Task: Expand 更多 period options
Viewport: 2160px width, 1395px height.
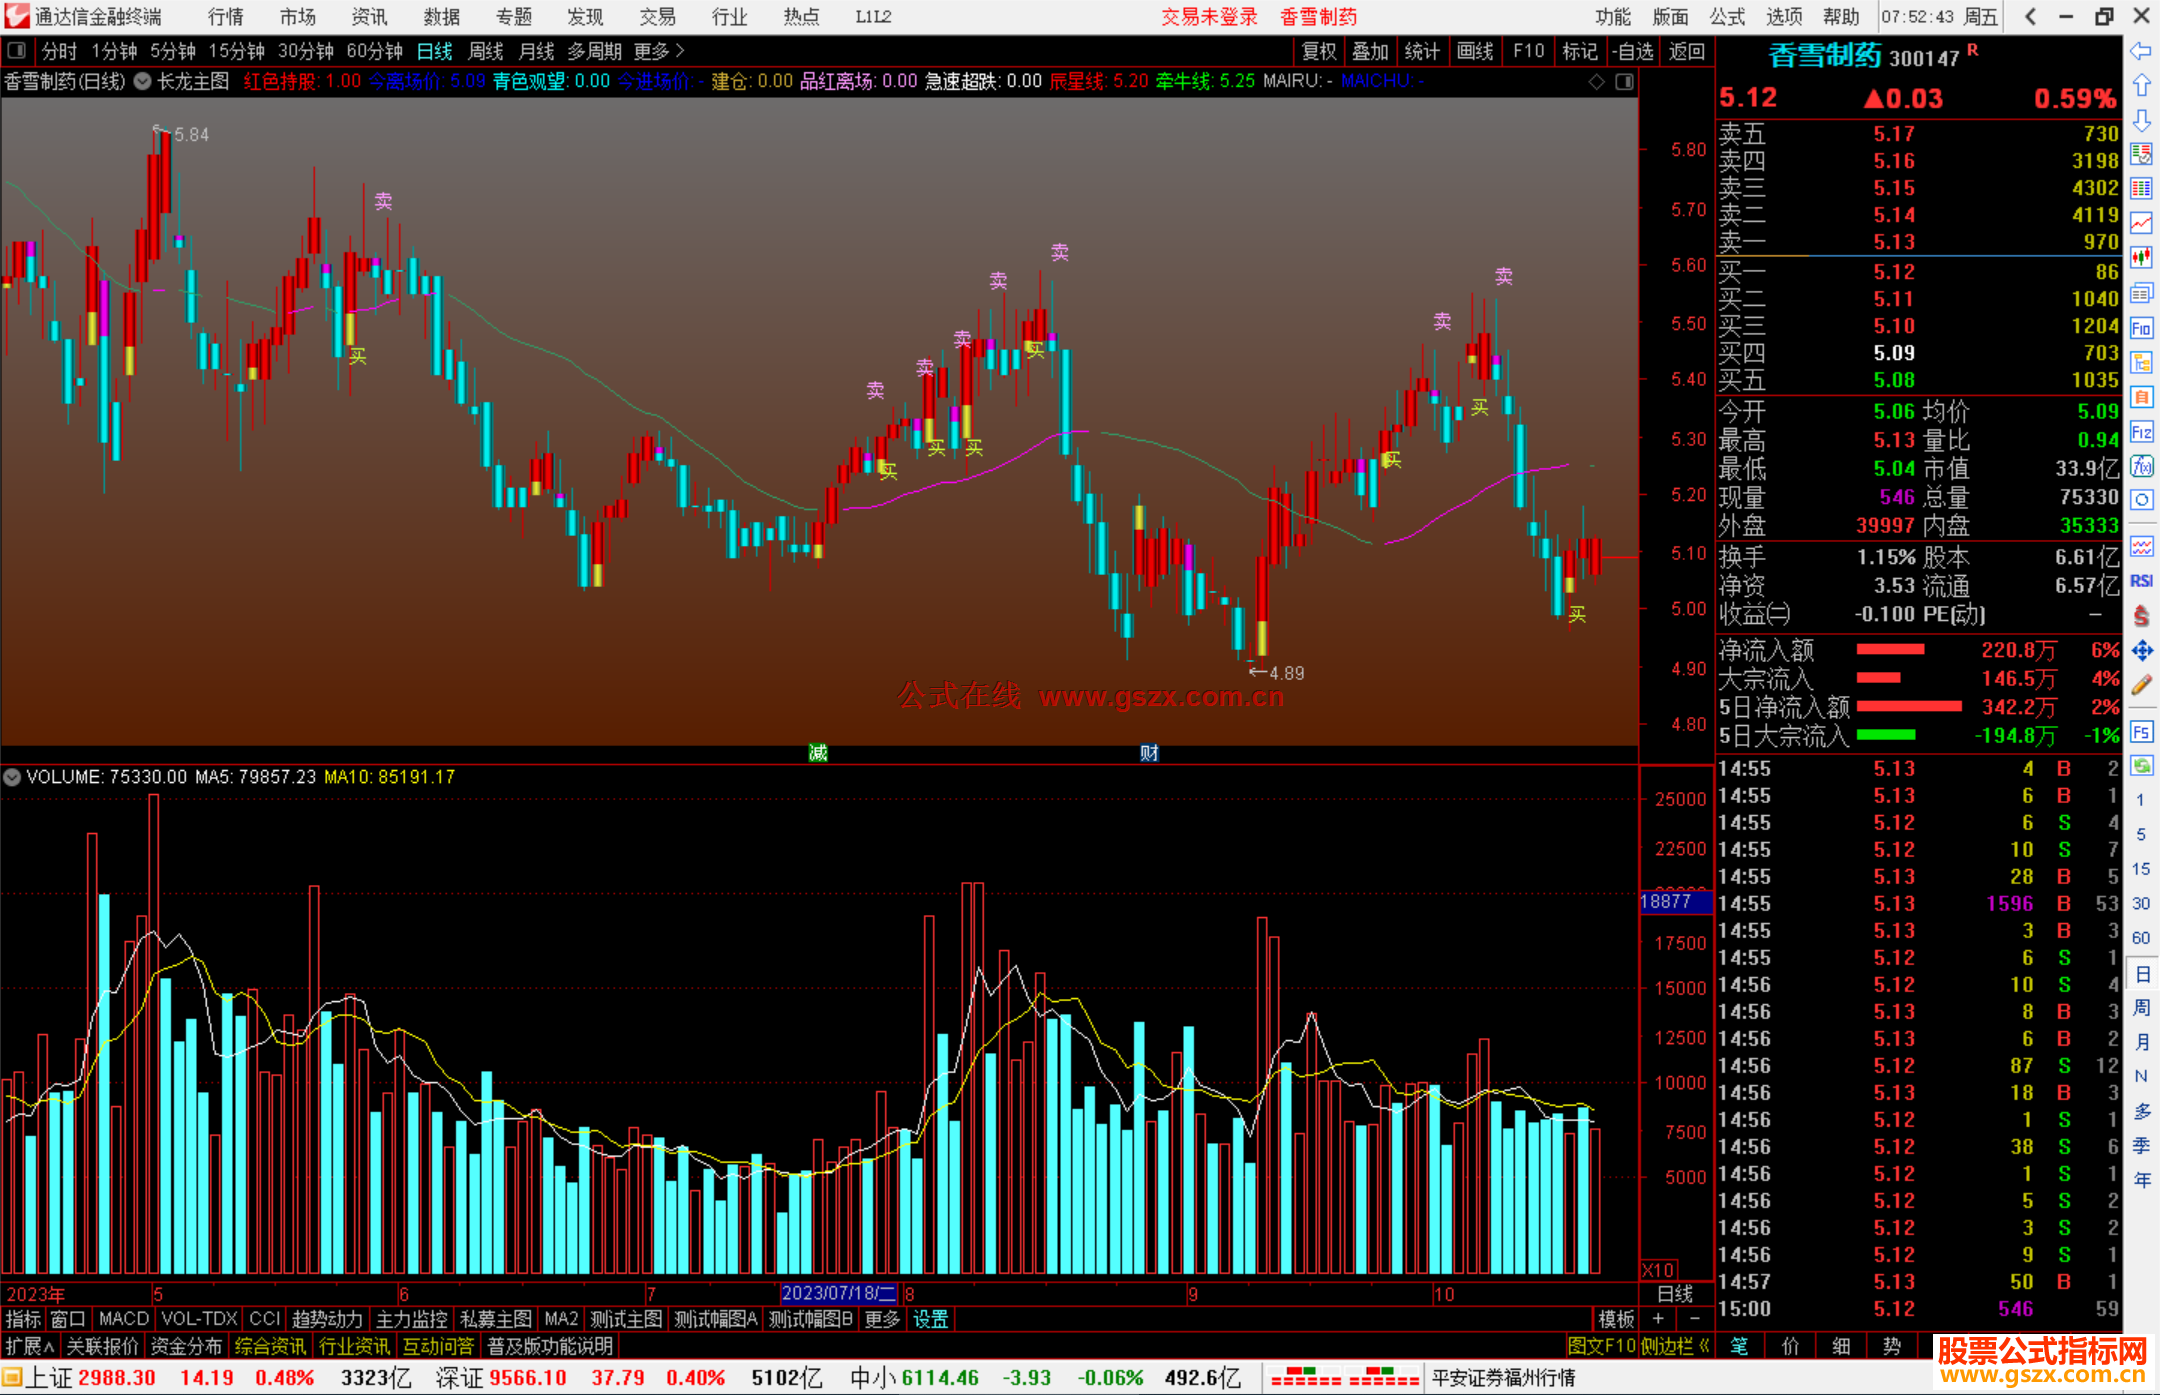Action: coord(659,51)
